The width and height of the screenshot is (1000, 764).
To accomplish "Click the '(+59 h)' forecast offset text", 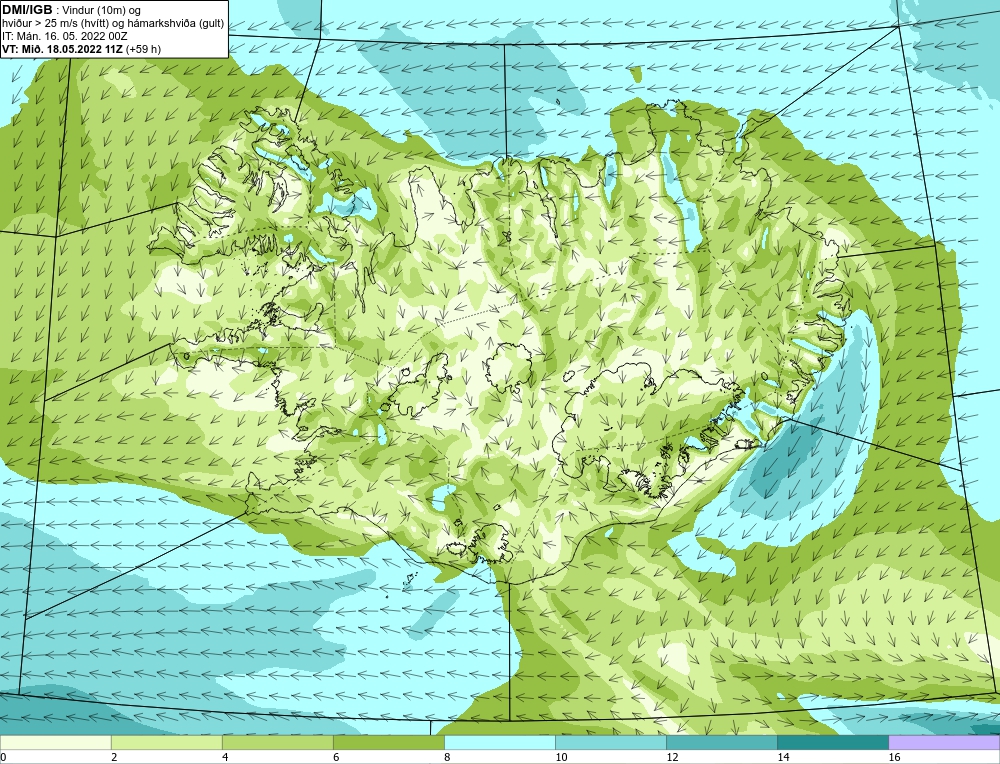I will pos(143,49).
